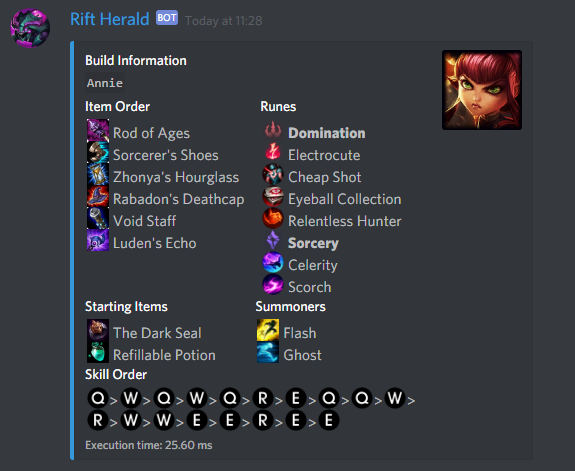Click the Rift Herald username
The height and width of the screenshot is (471, 575).
coord(110,19)
